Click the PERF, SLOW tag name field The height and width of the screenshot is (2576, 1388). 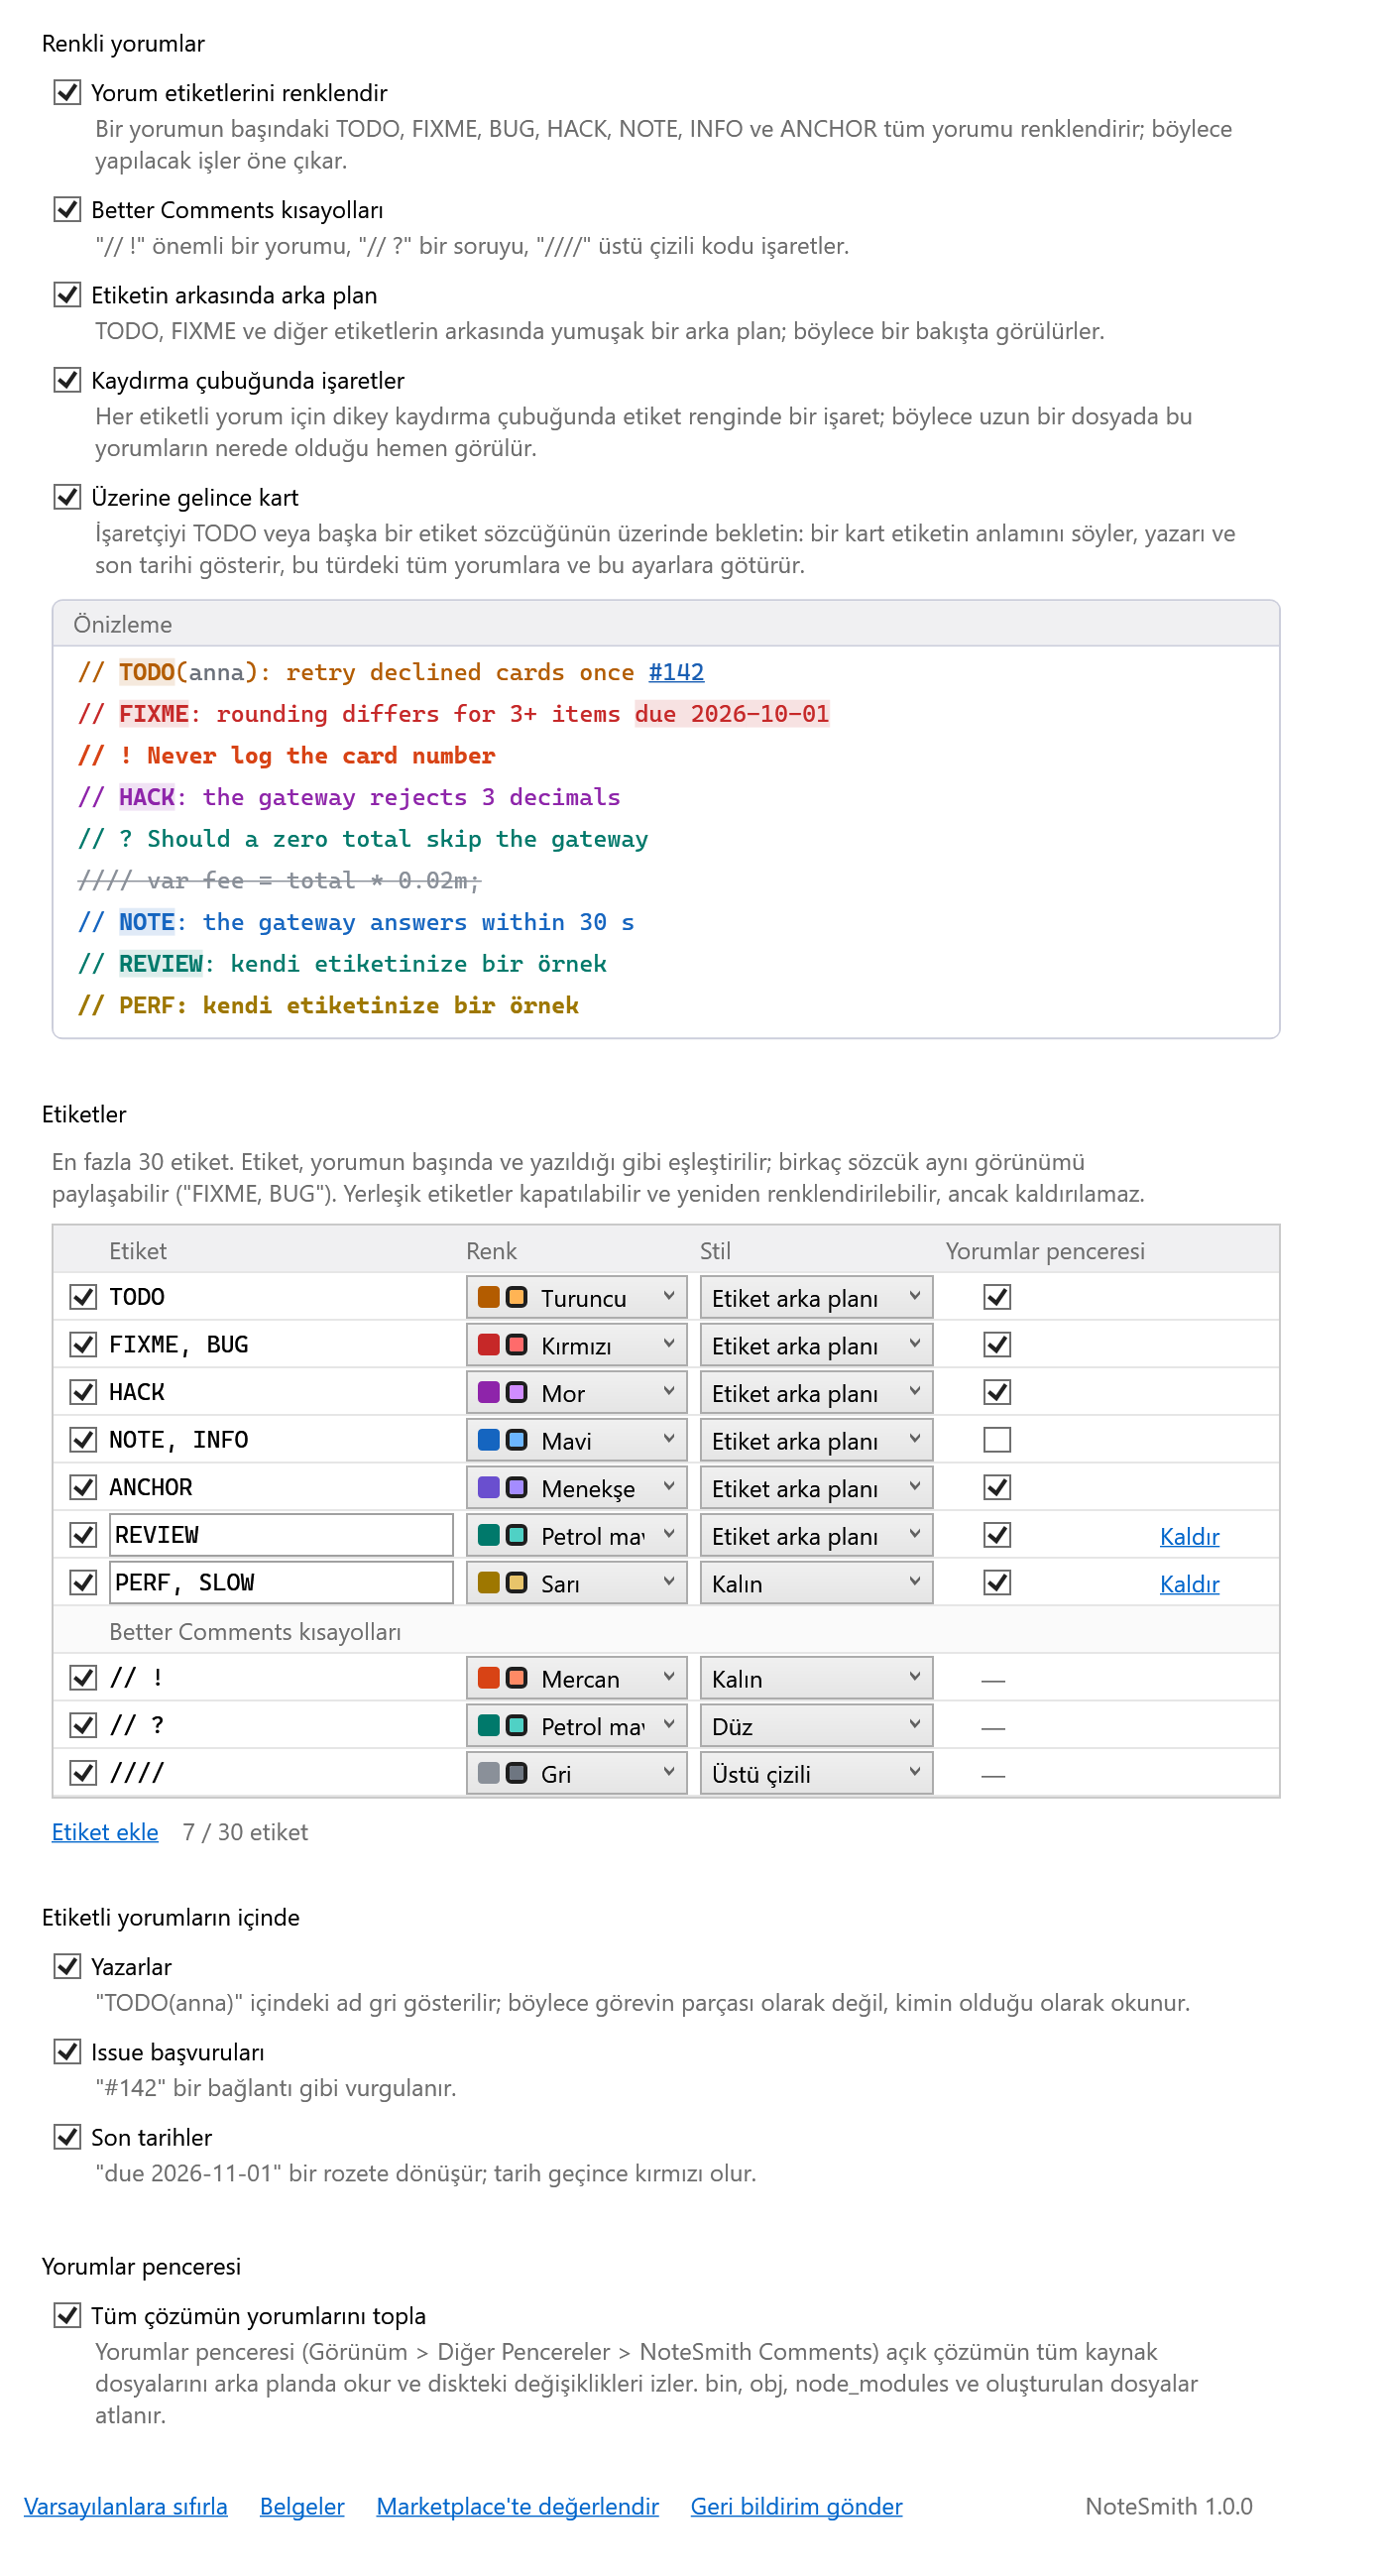pyautogui.click(x=281, y=1583)
